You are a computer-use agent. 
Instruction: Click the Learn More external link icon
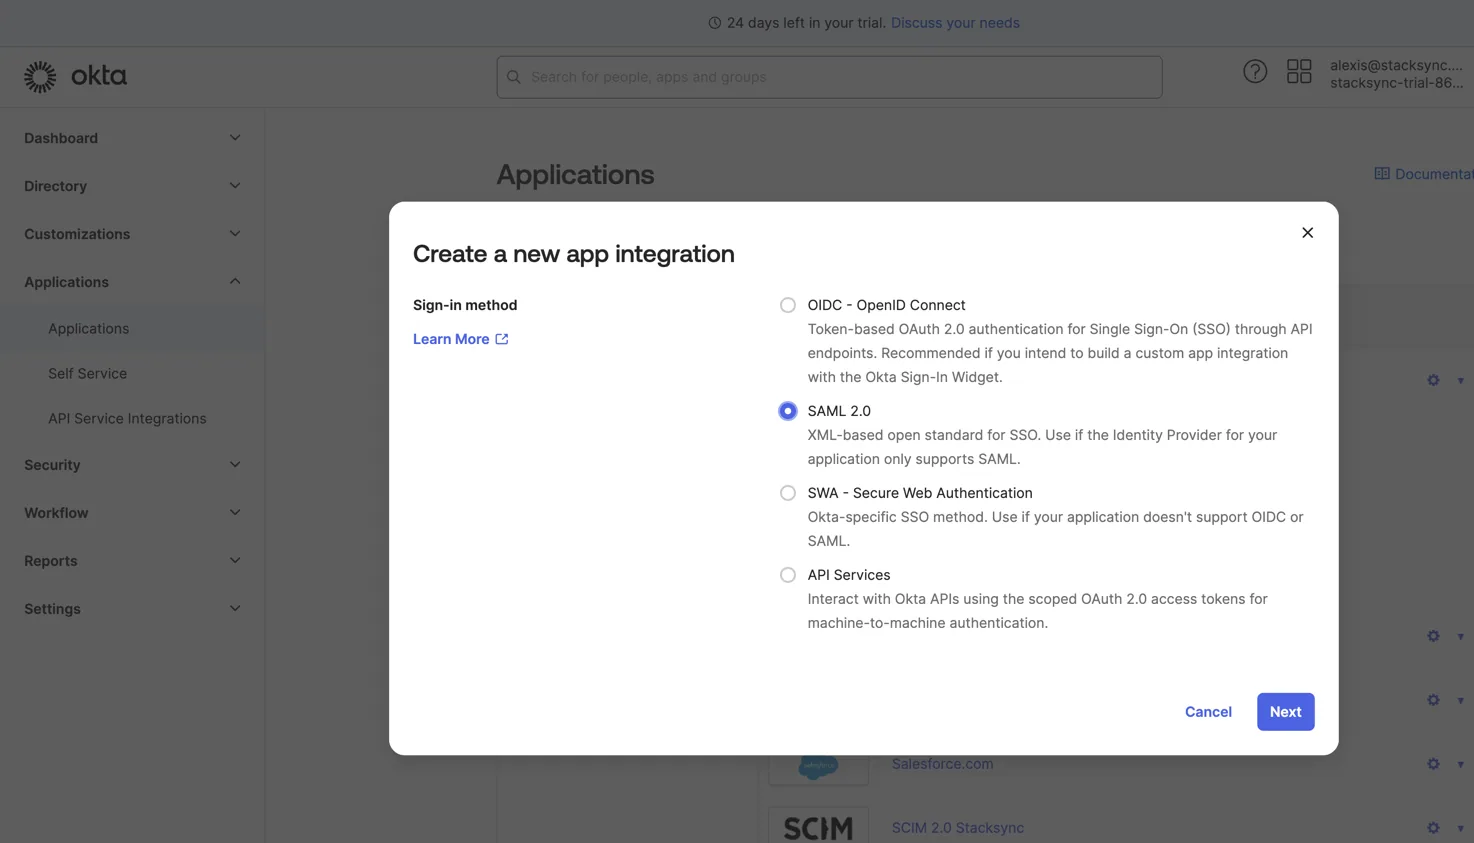pos(502,339)
